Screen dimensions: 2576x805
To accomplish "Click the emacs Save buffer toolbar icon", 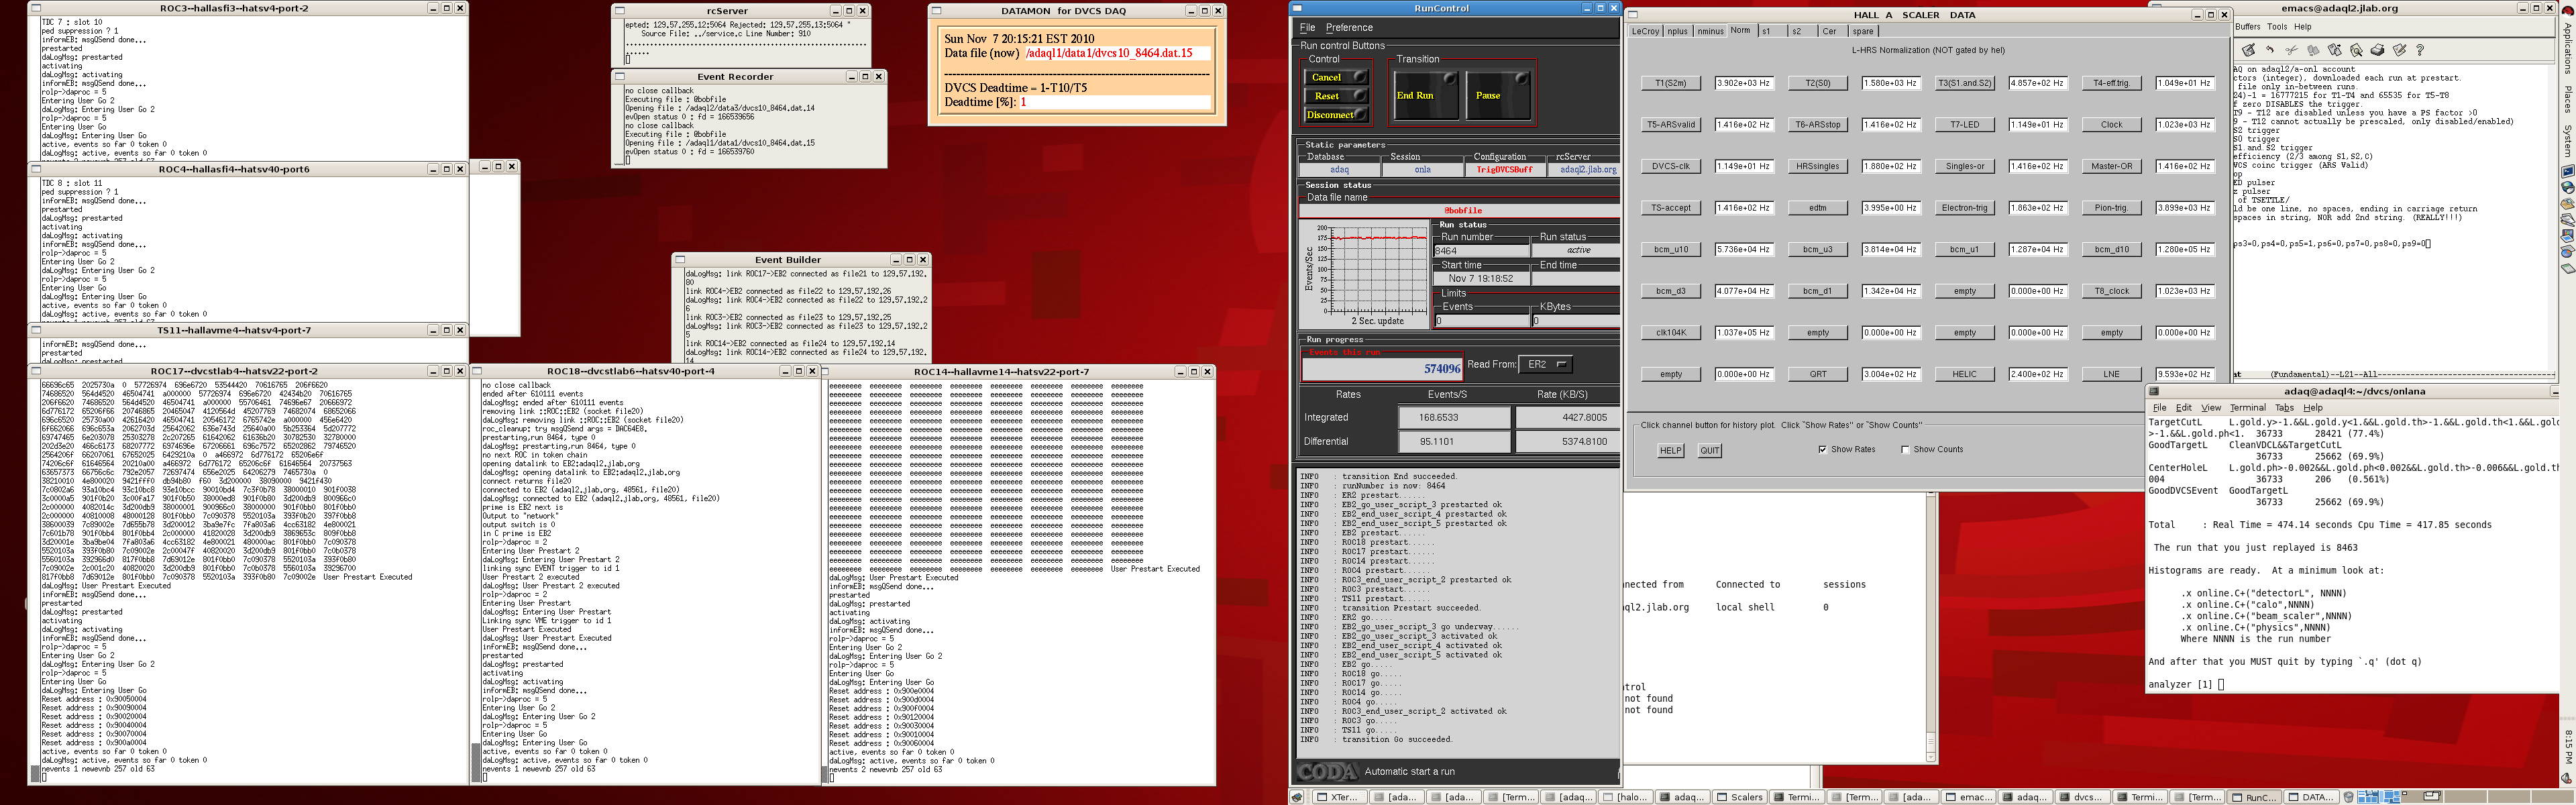I will point(2249,50).
